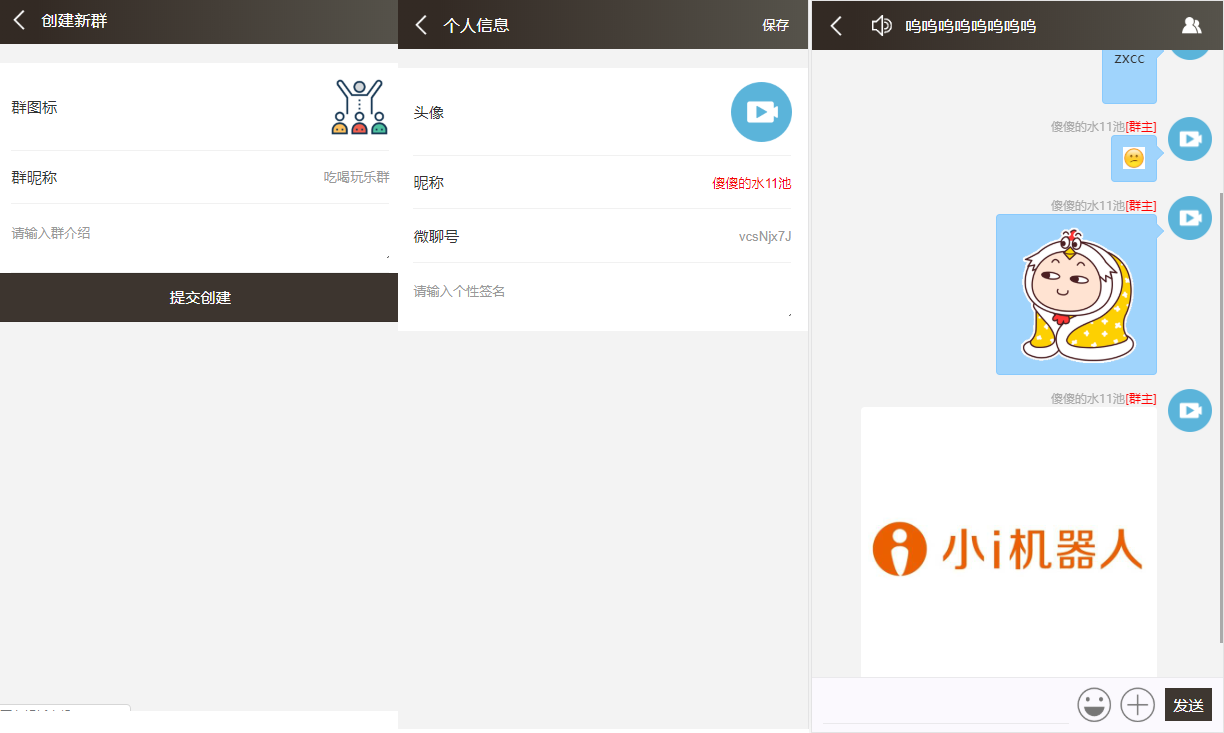Change the profile avatar next to 头像

pyautogui.click(x=761, y=112)
